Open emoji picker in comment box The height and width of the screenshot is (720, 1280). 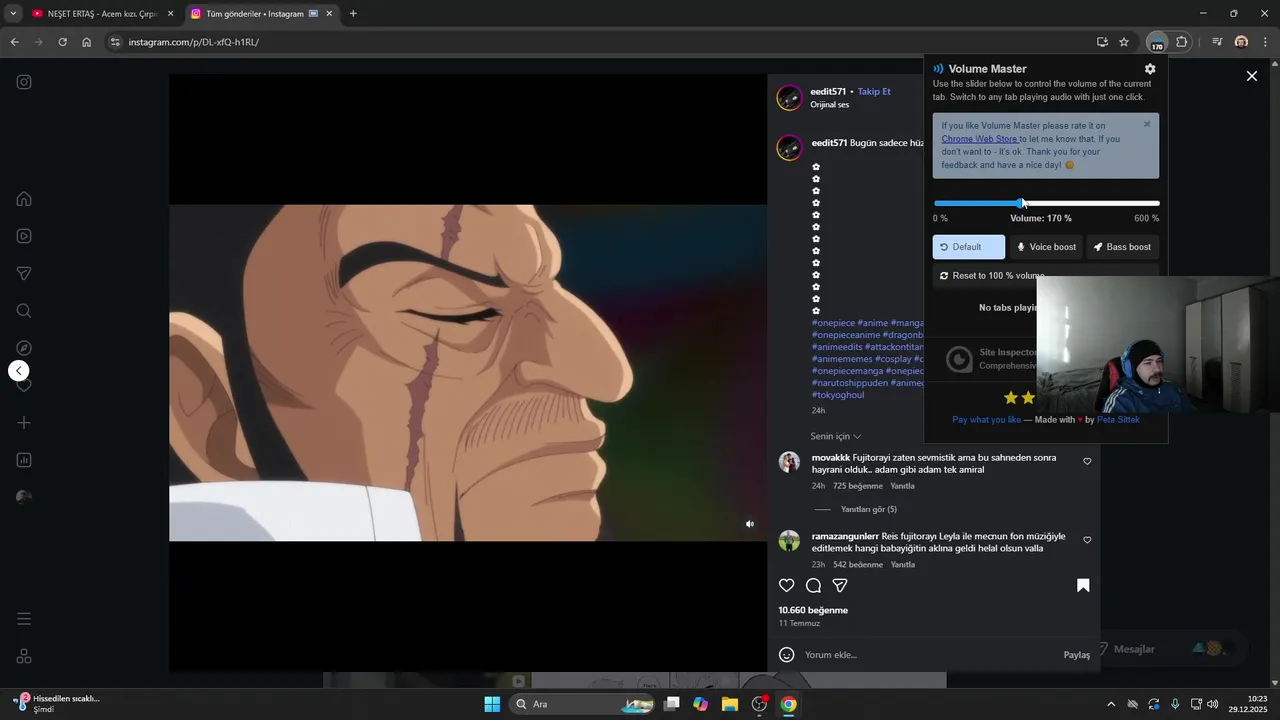click(x=787, y=655)
